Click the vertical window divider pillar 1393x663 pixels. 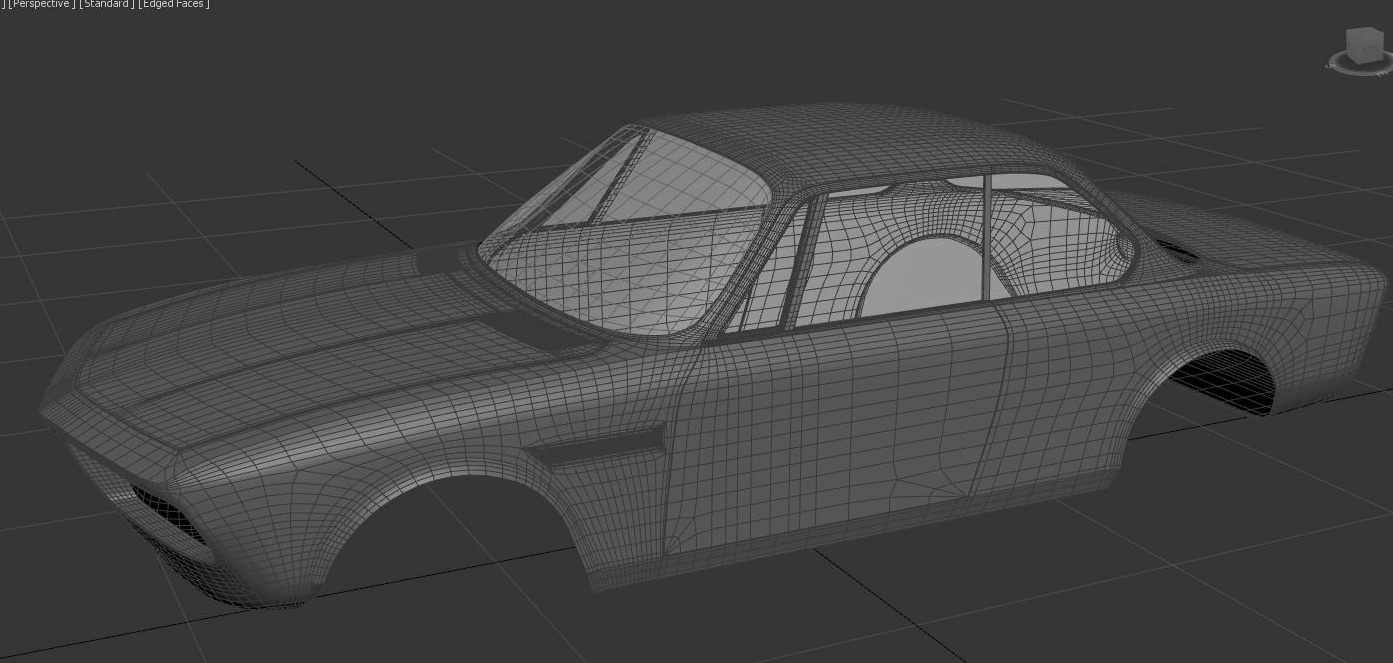988,237
